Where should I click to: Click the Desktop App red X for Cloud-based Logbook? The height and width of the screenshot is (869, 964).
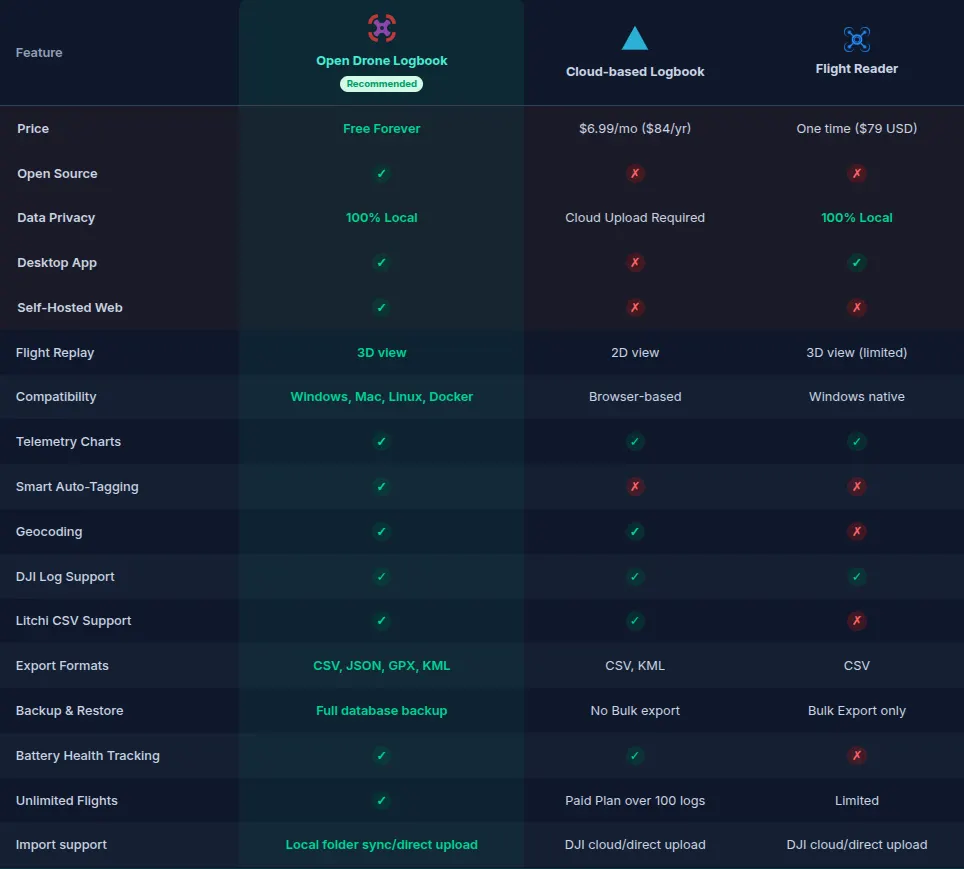click(x=635, y=263)
